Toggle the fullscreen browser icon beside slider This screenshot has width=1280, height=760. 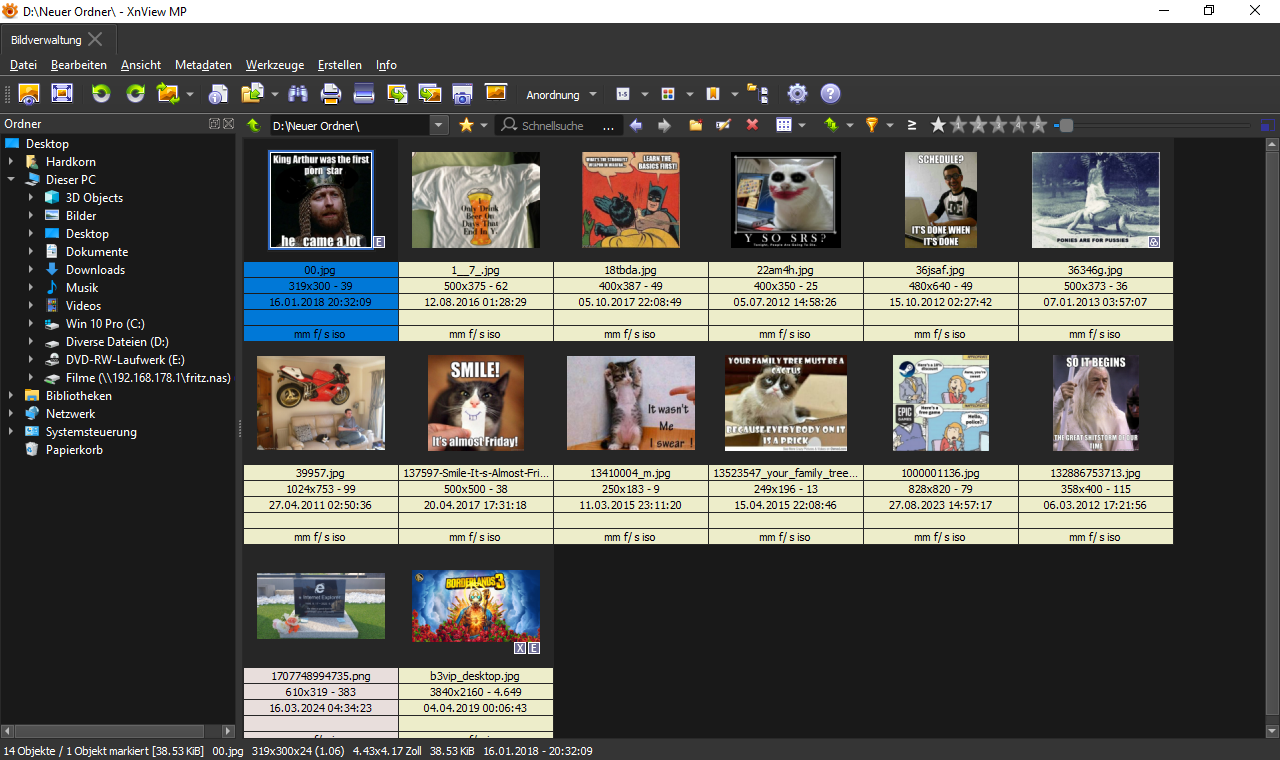pyautogui.click(x=1268, y=126)
